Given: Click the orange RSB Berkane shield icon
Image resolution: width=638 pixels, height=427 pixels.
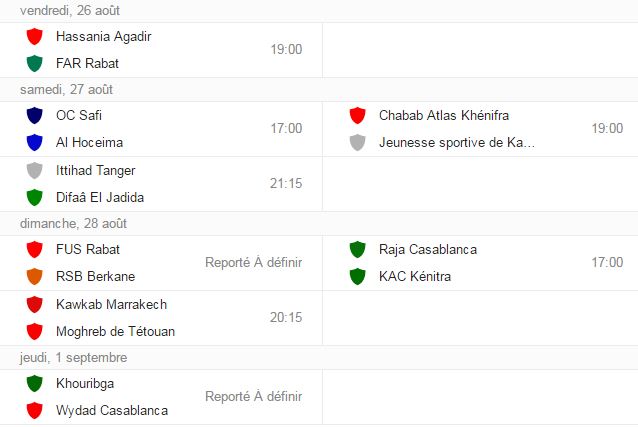Looking at the screenshot, I should point(35,276).
